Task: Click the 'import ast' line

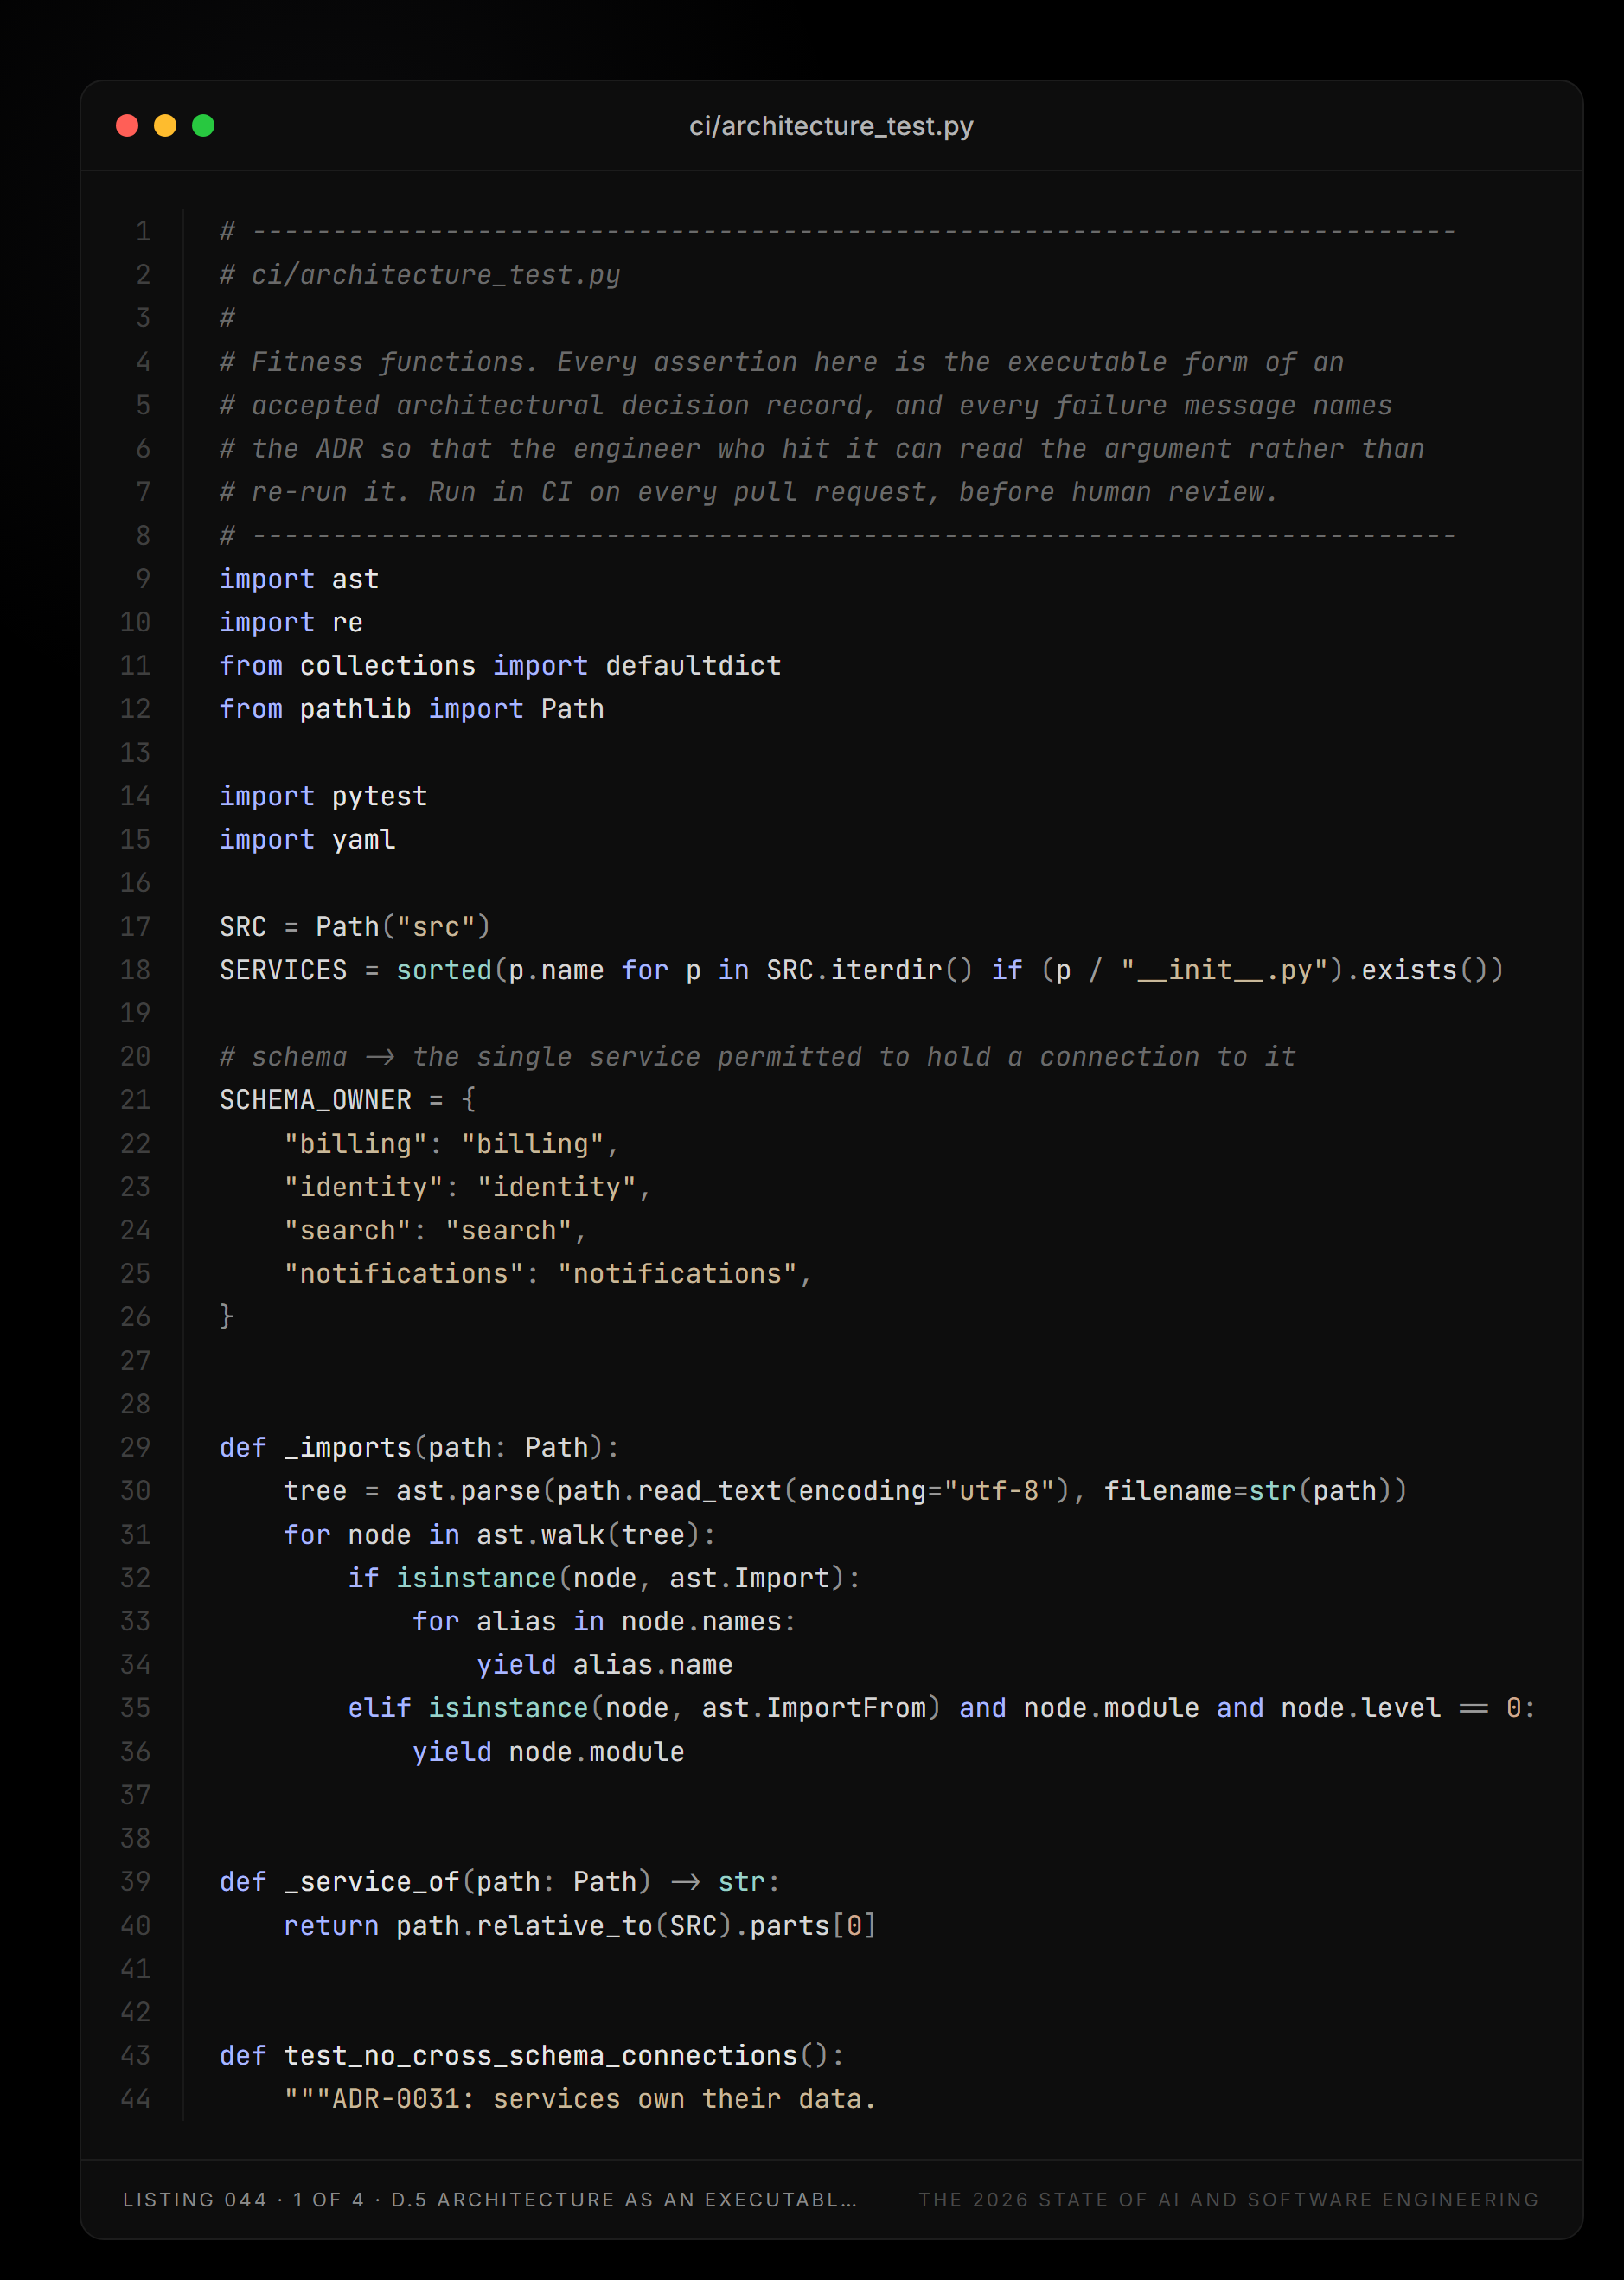Action: pyautogui.click(x=299, y=579)
